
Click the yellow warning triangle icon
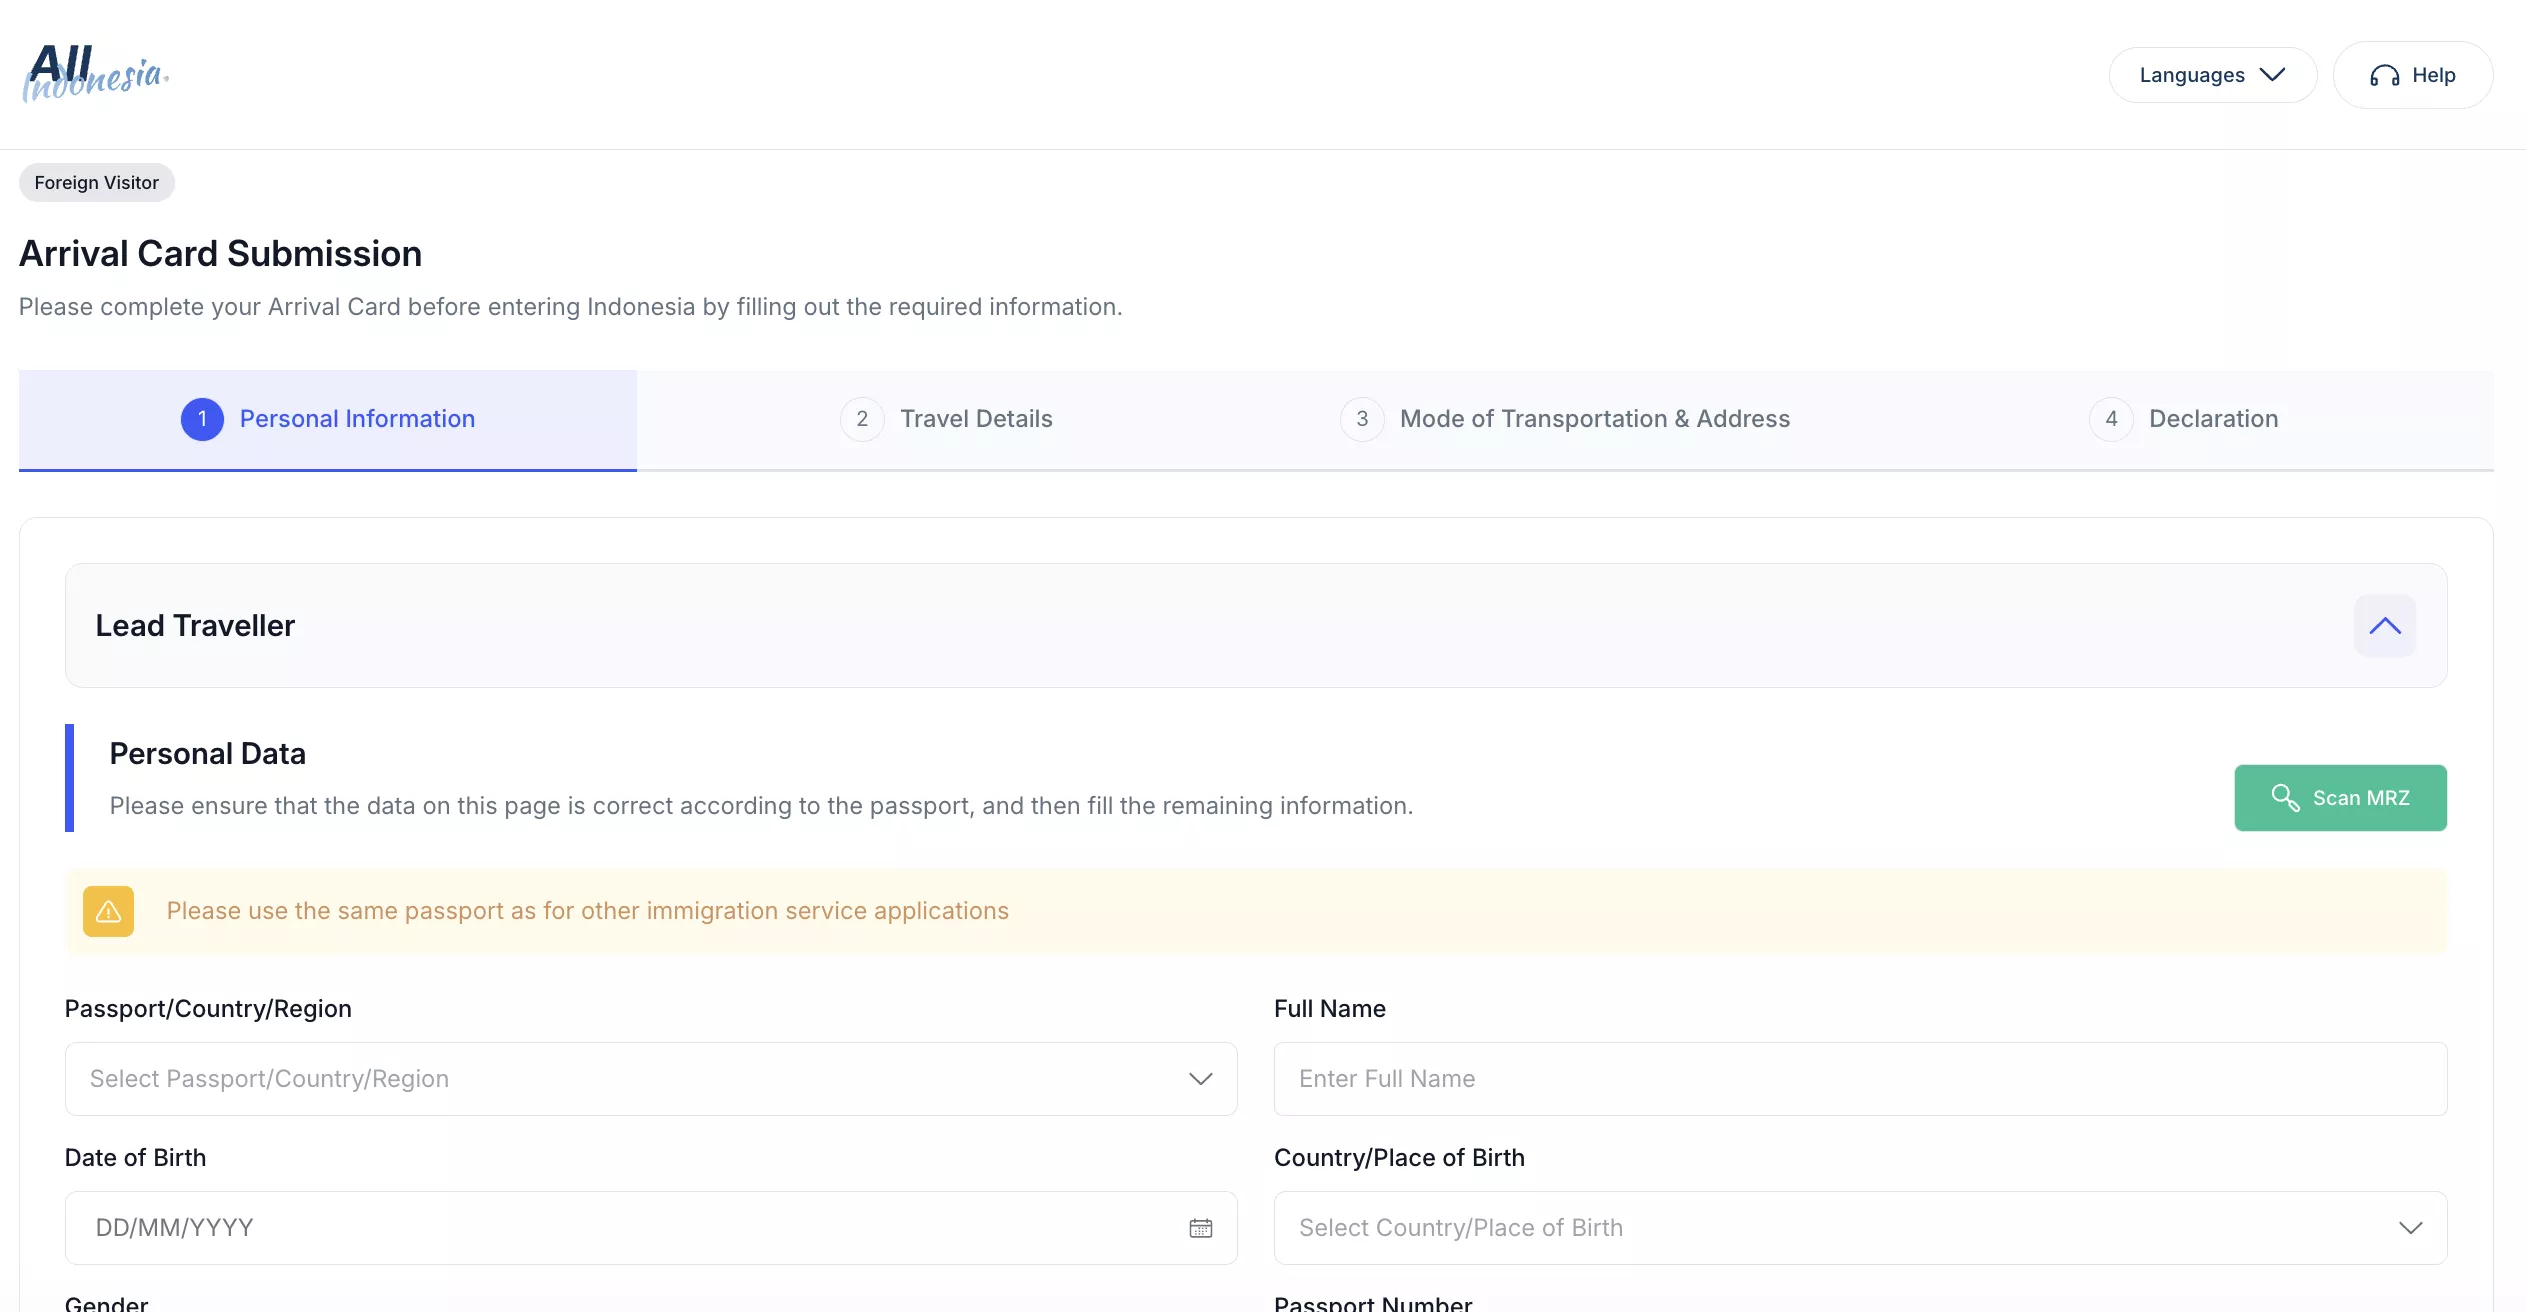pos(108,911)
